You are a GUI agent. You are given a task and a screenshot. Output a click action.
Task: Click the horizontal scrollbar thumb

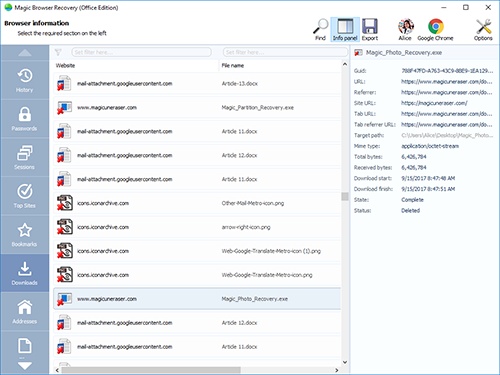pos(151,370)
